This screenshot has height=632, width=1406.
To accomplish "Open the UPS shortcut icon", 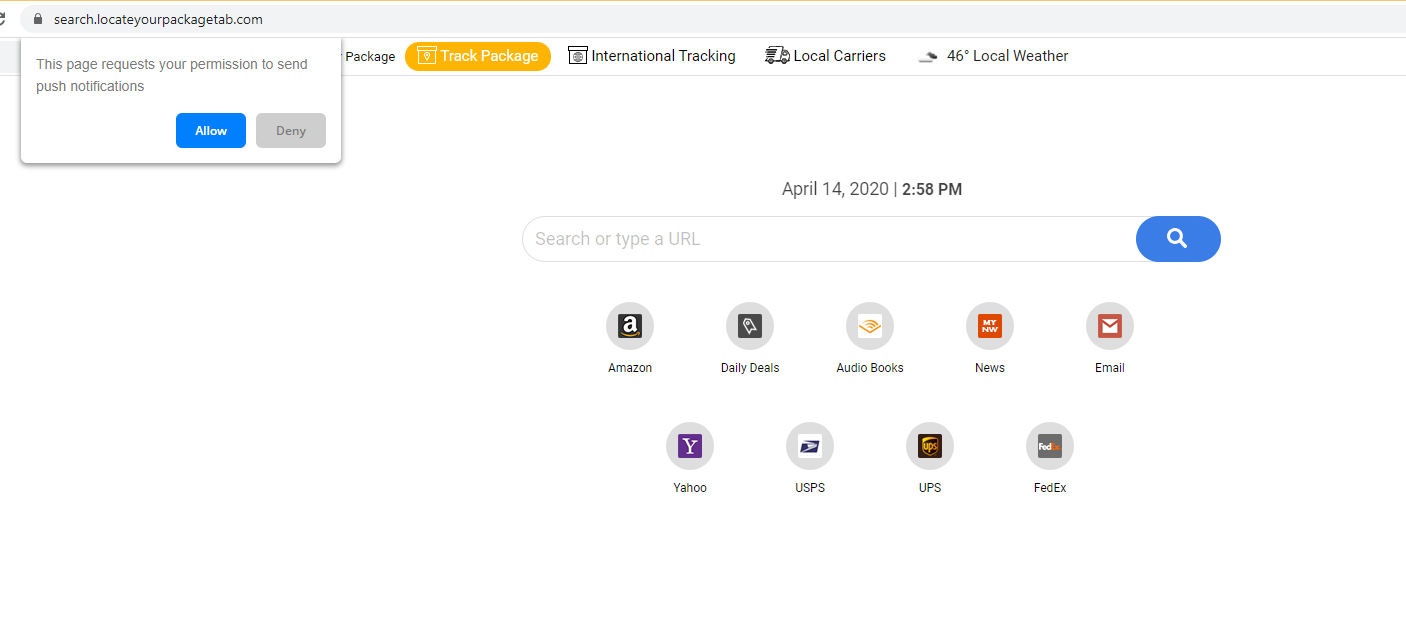I will tap(930, 446).
